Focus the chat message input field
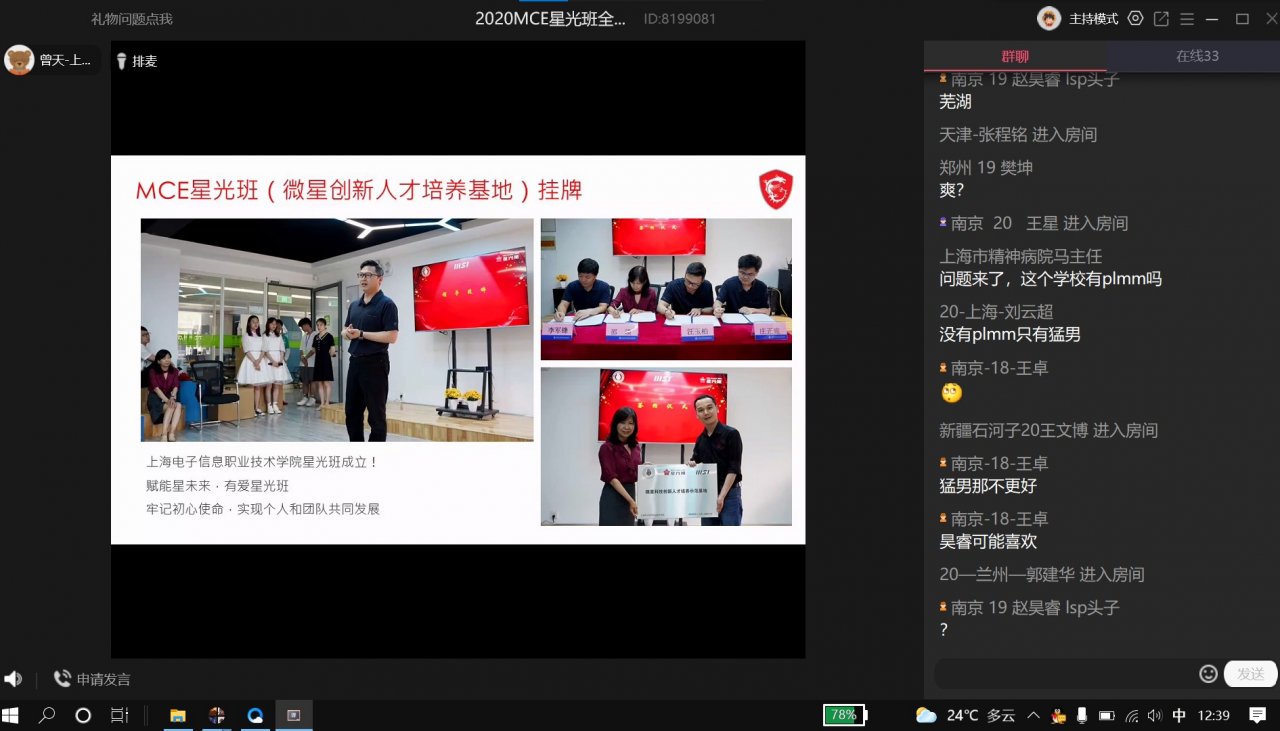The image size is (1280, 731). (x=1065, y=674)
